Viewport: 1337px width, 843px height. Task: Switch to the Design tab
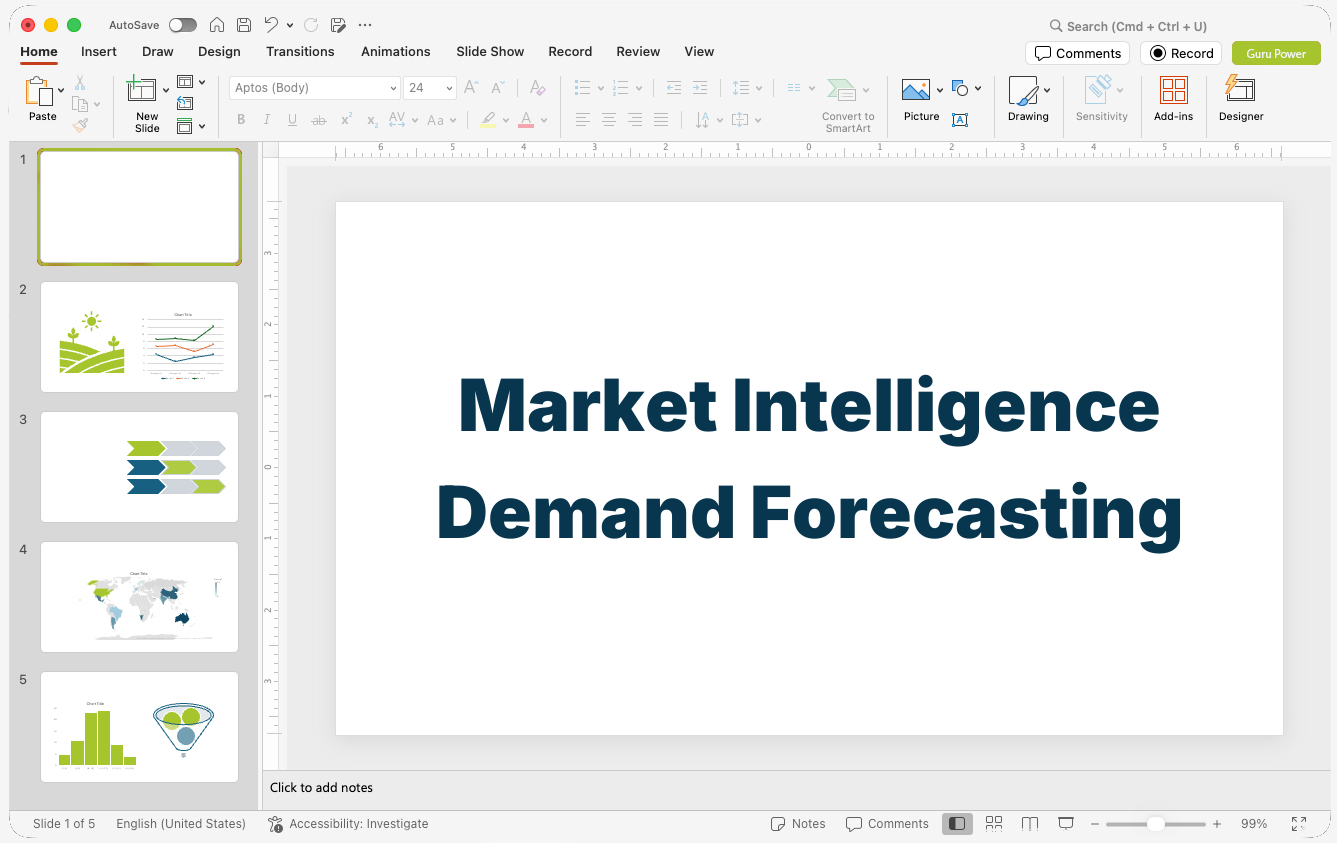219,52
